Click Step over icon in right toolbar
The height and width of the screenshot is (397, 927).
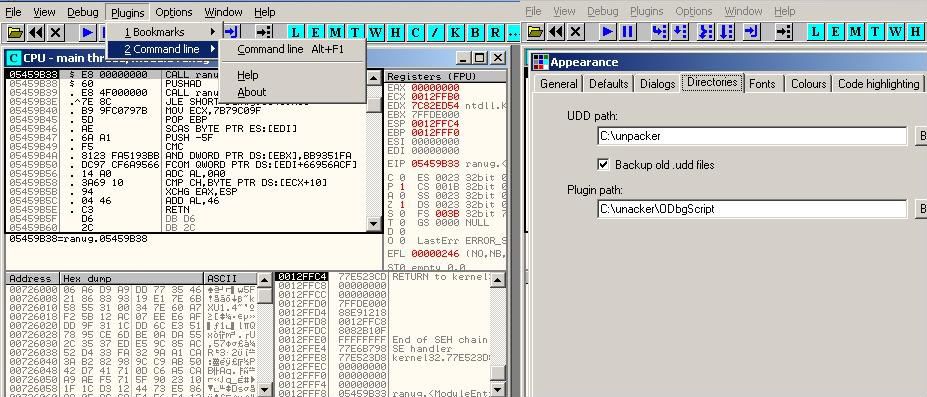point(680,32)
